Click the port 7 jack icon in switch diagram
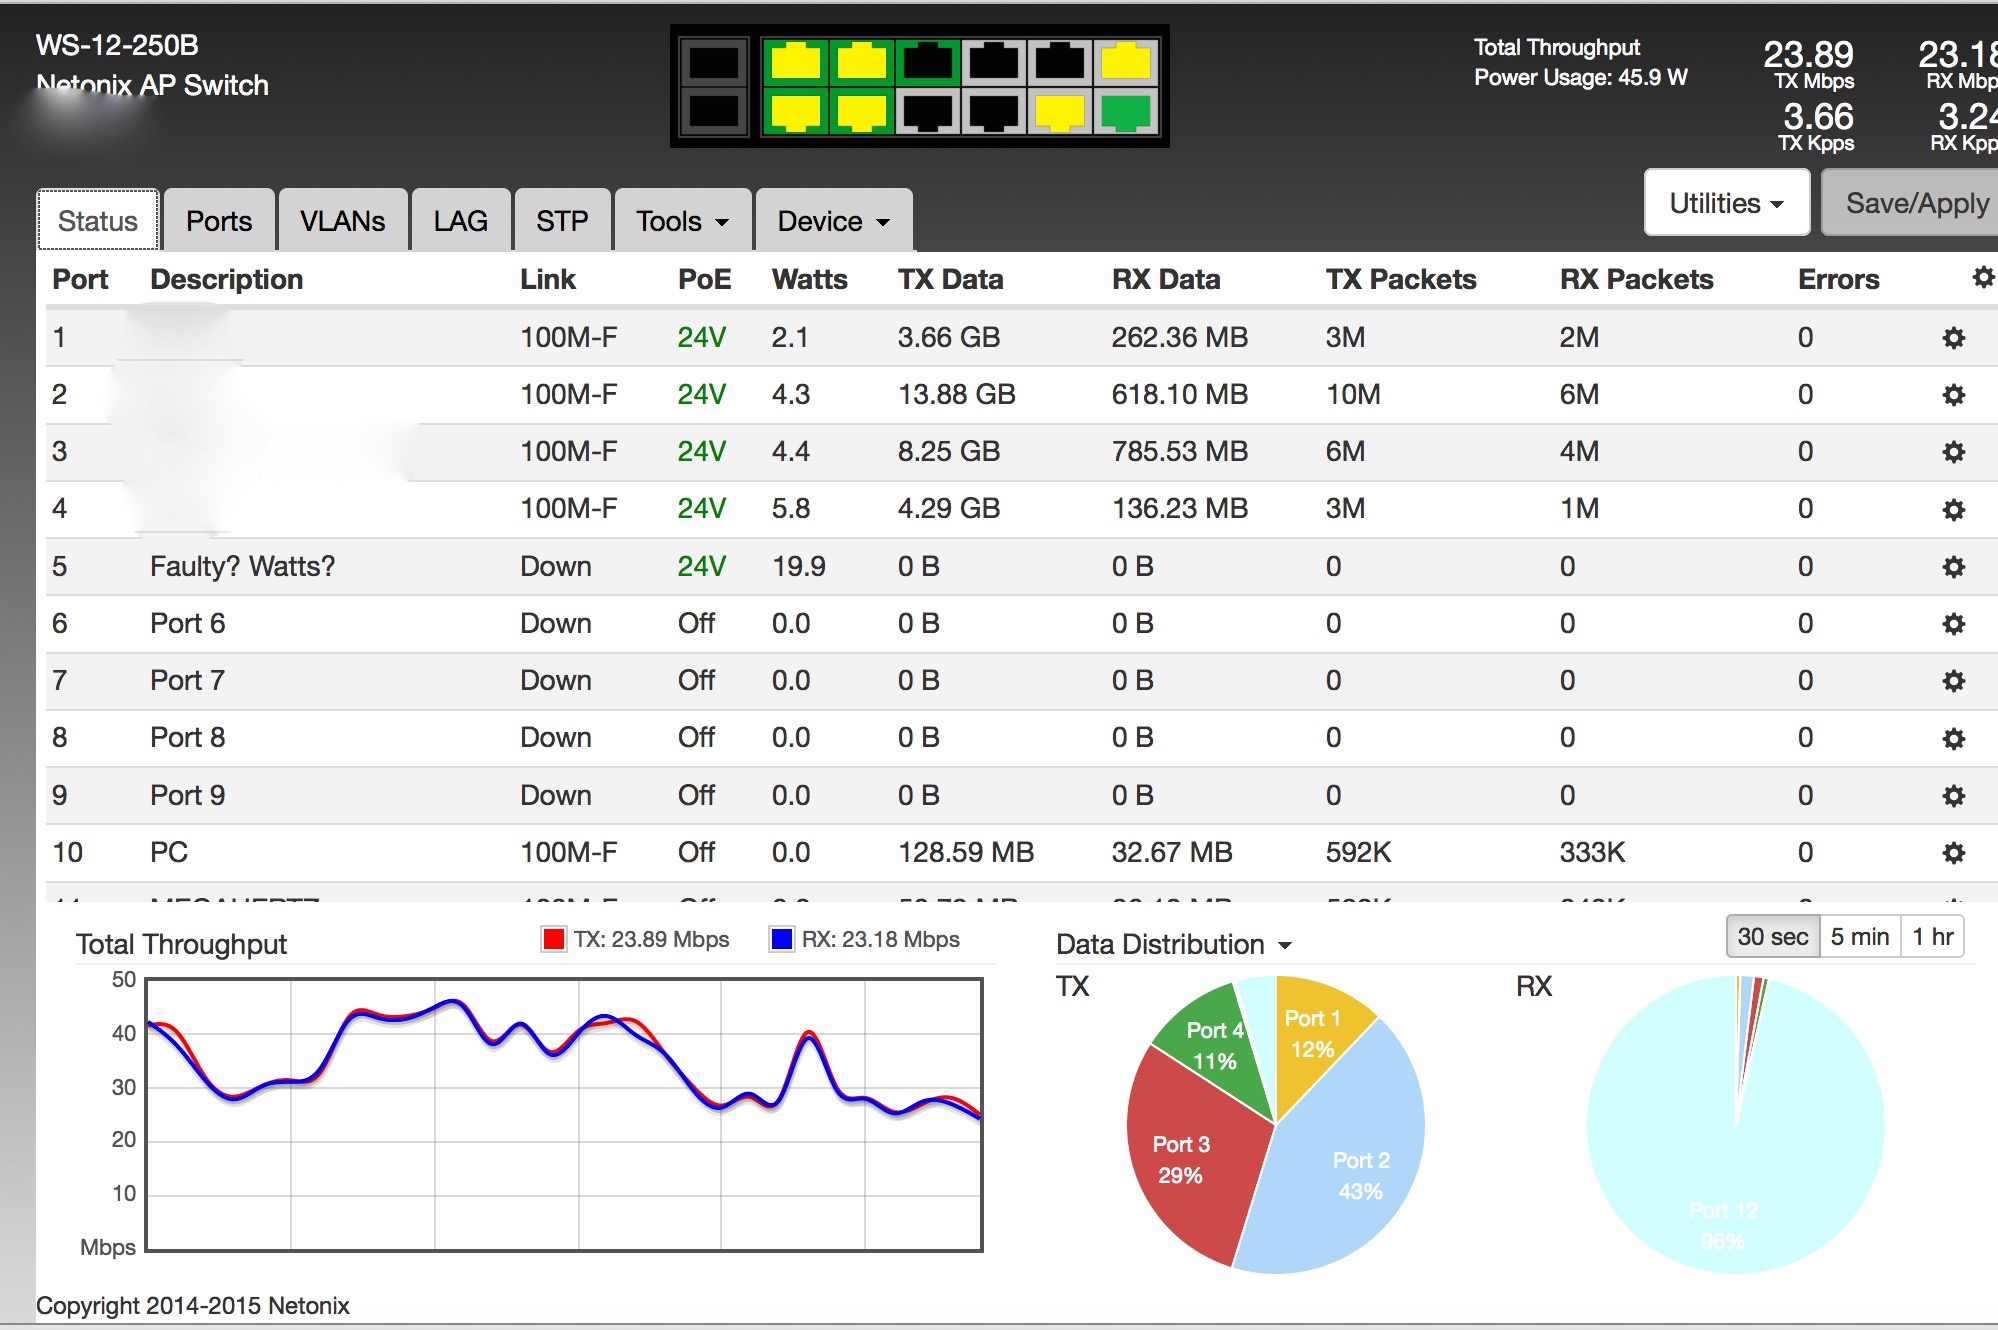 pos(994,63)
